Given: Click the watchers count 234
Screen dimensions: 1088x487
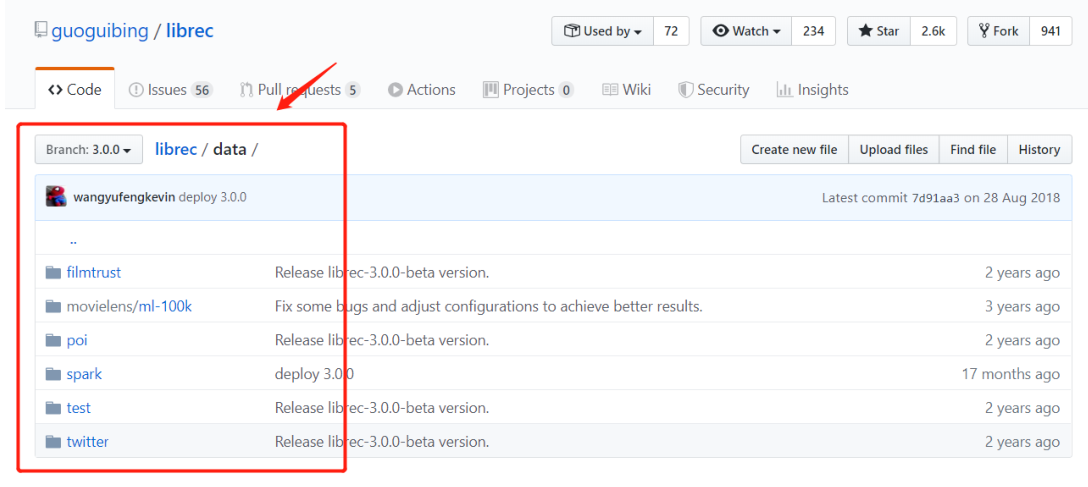Looking at the screenshot, I should (813, 31).
